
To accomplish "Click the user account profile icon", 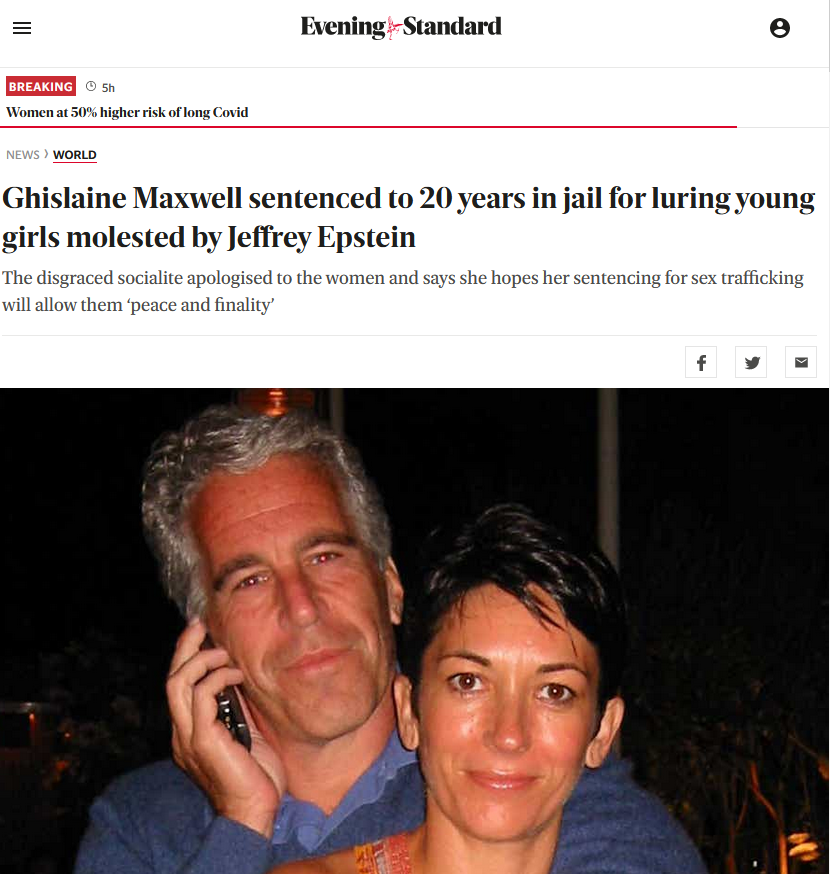I will point(779,28).
